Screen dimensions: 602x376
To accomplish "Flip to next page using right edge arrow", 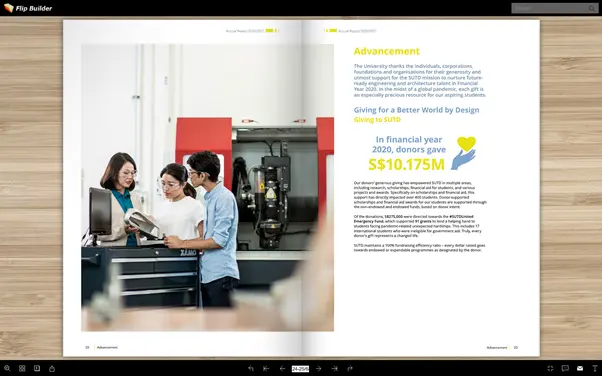I will [x=592, y=188].
